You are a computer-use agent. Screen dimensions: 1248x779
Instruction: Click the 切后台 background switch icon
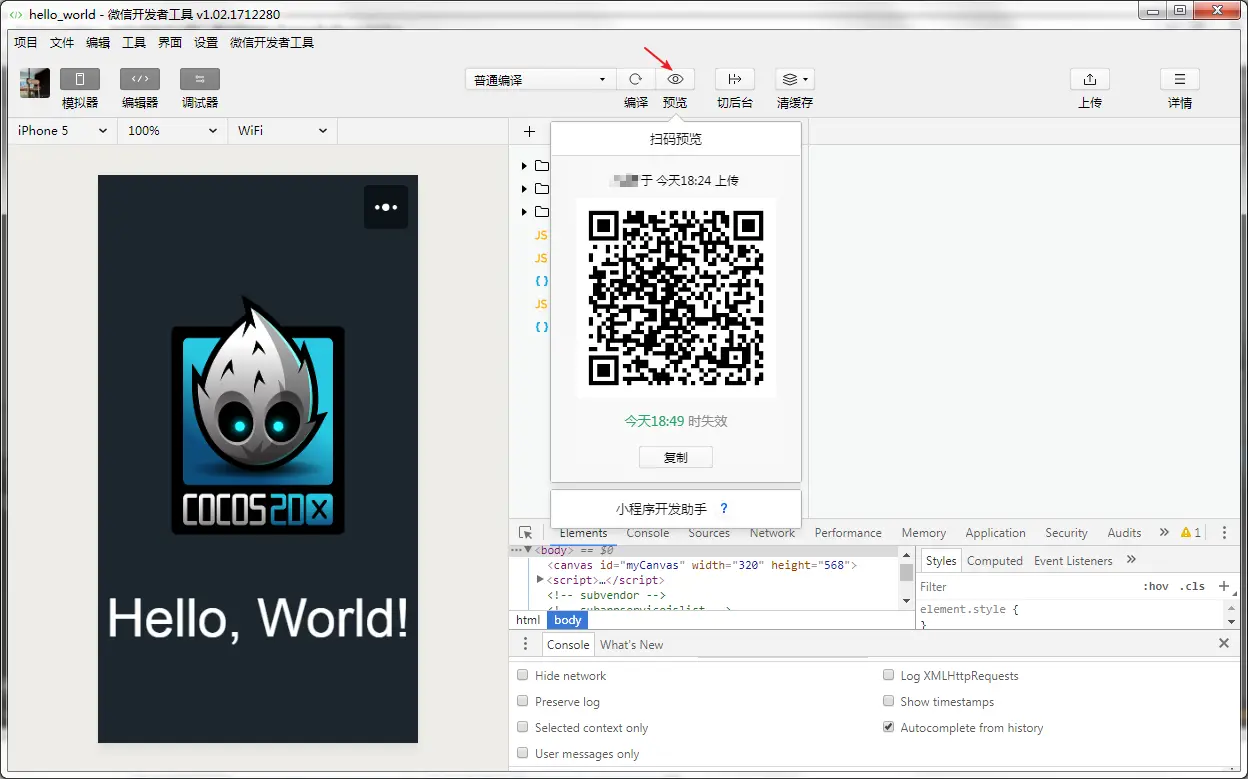[735, 80]
